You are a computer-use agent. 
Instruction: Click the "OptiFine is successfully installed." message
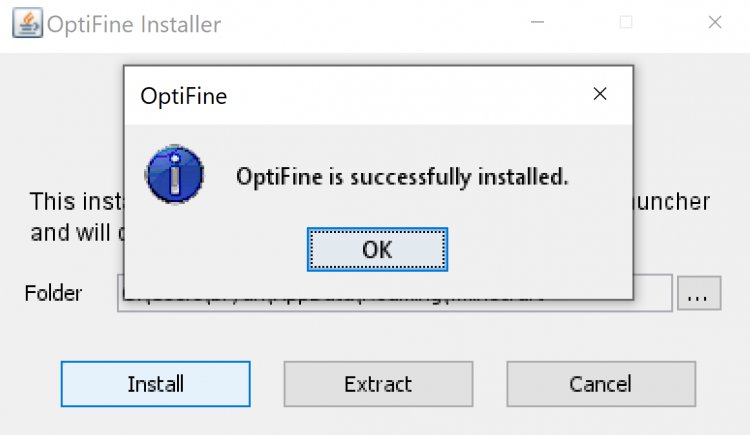402,177
